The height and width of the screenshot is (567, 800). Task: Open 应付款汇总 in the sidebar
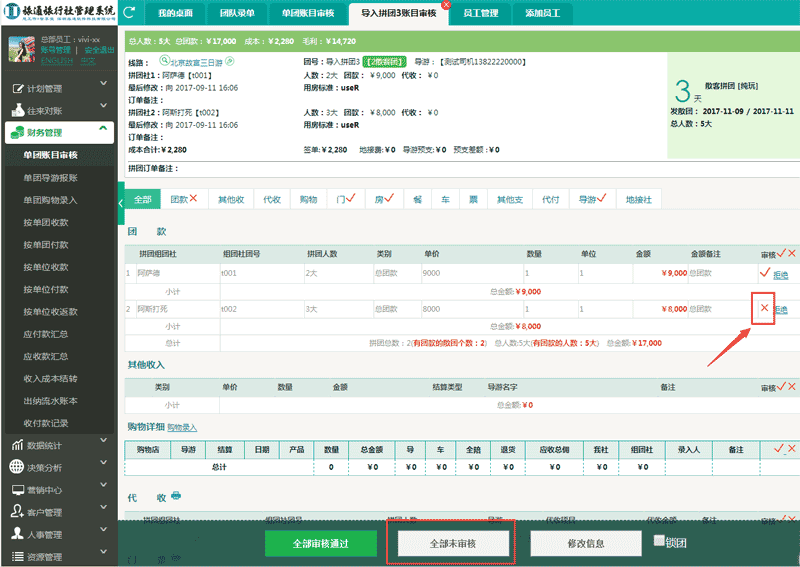45,334
